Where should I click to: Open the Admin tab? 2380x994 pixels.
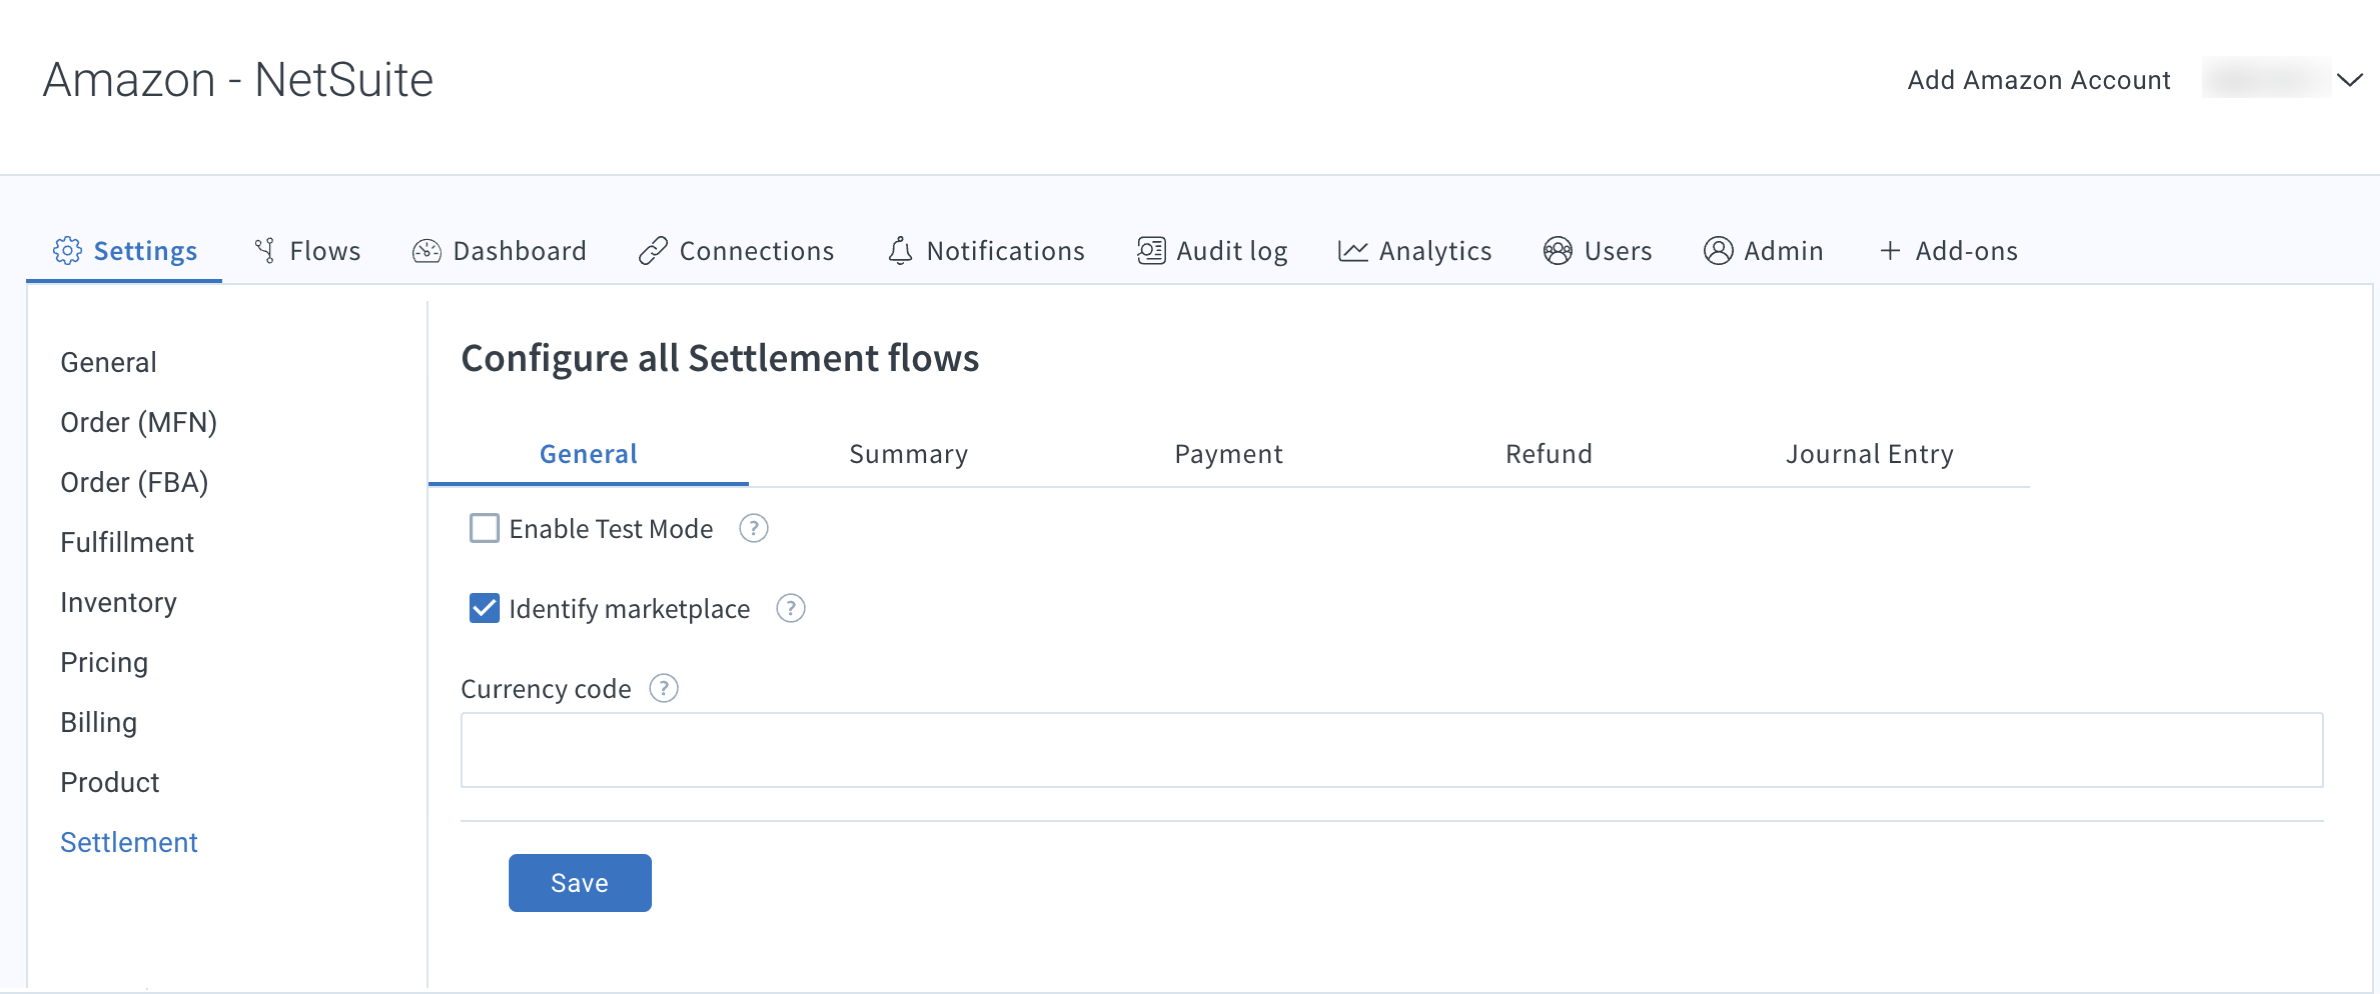[x=1763, y=251]
